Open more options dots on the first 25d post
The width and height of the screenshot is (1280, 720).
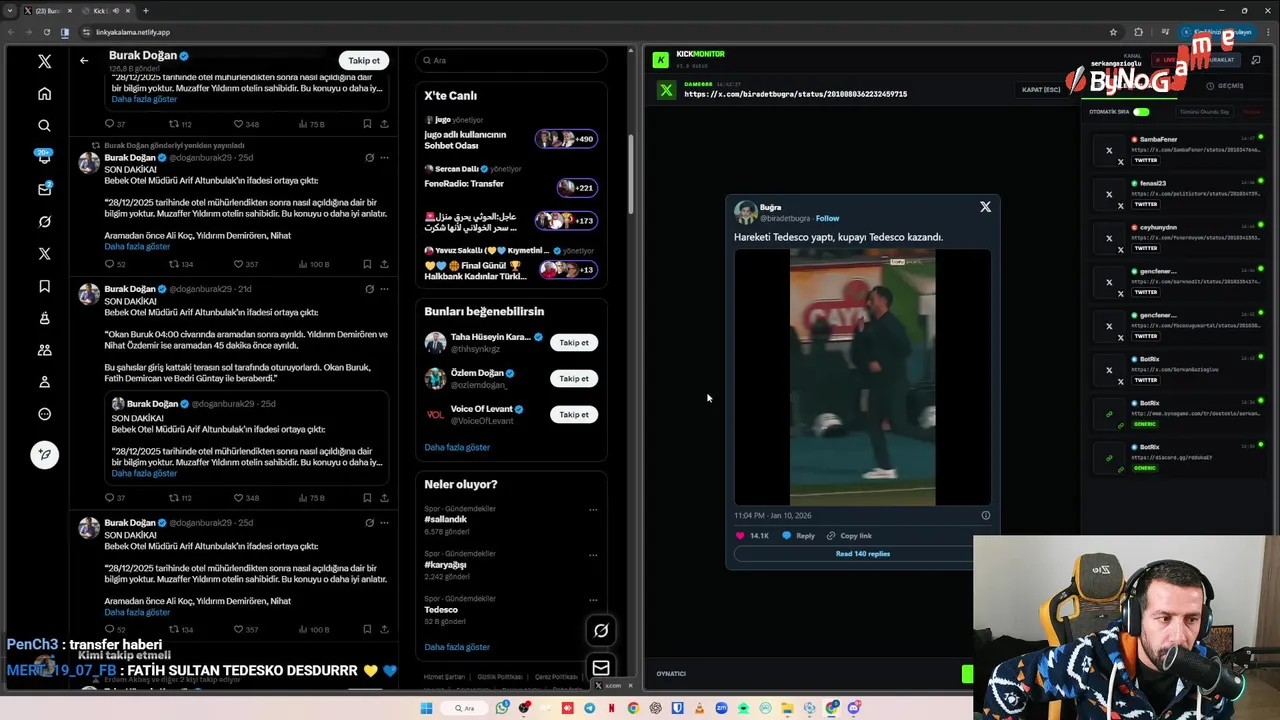(384, 157)
